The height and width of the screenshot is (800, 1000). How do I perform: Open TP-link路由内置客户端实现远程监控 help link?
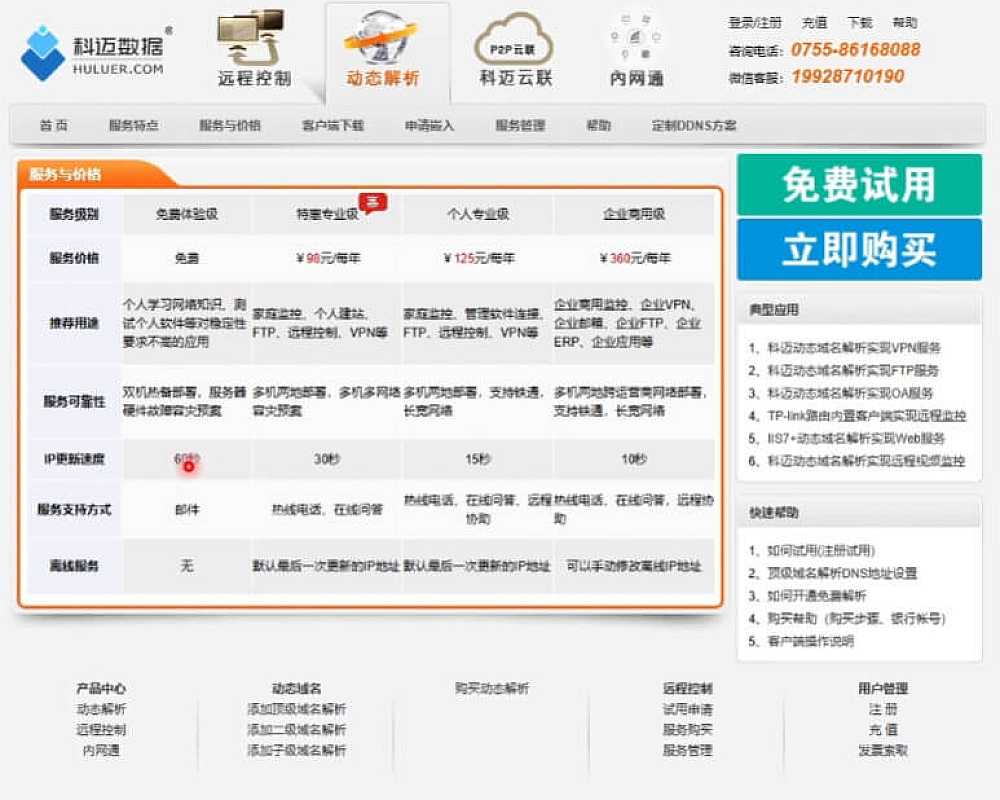point(866,415)
